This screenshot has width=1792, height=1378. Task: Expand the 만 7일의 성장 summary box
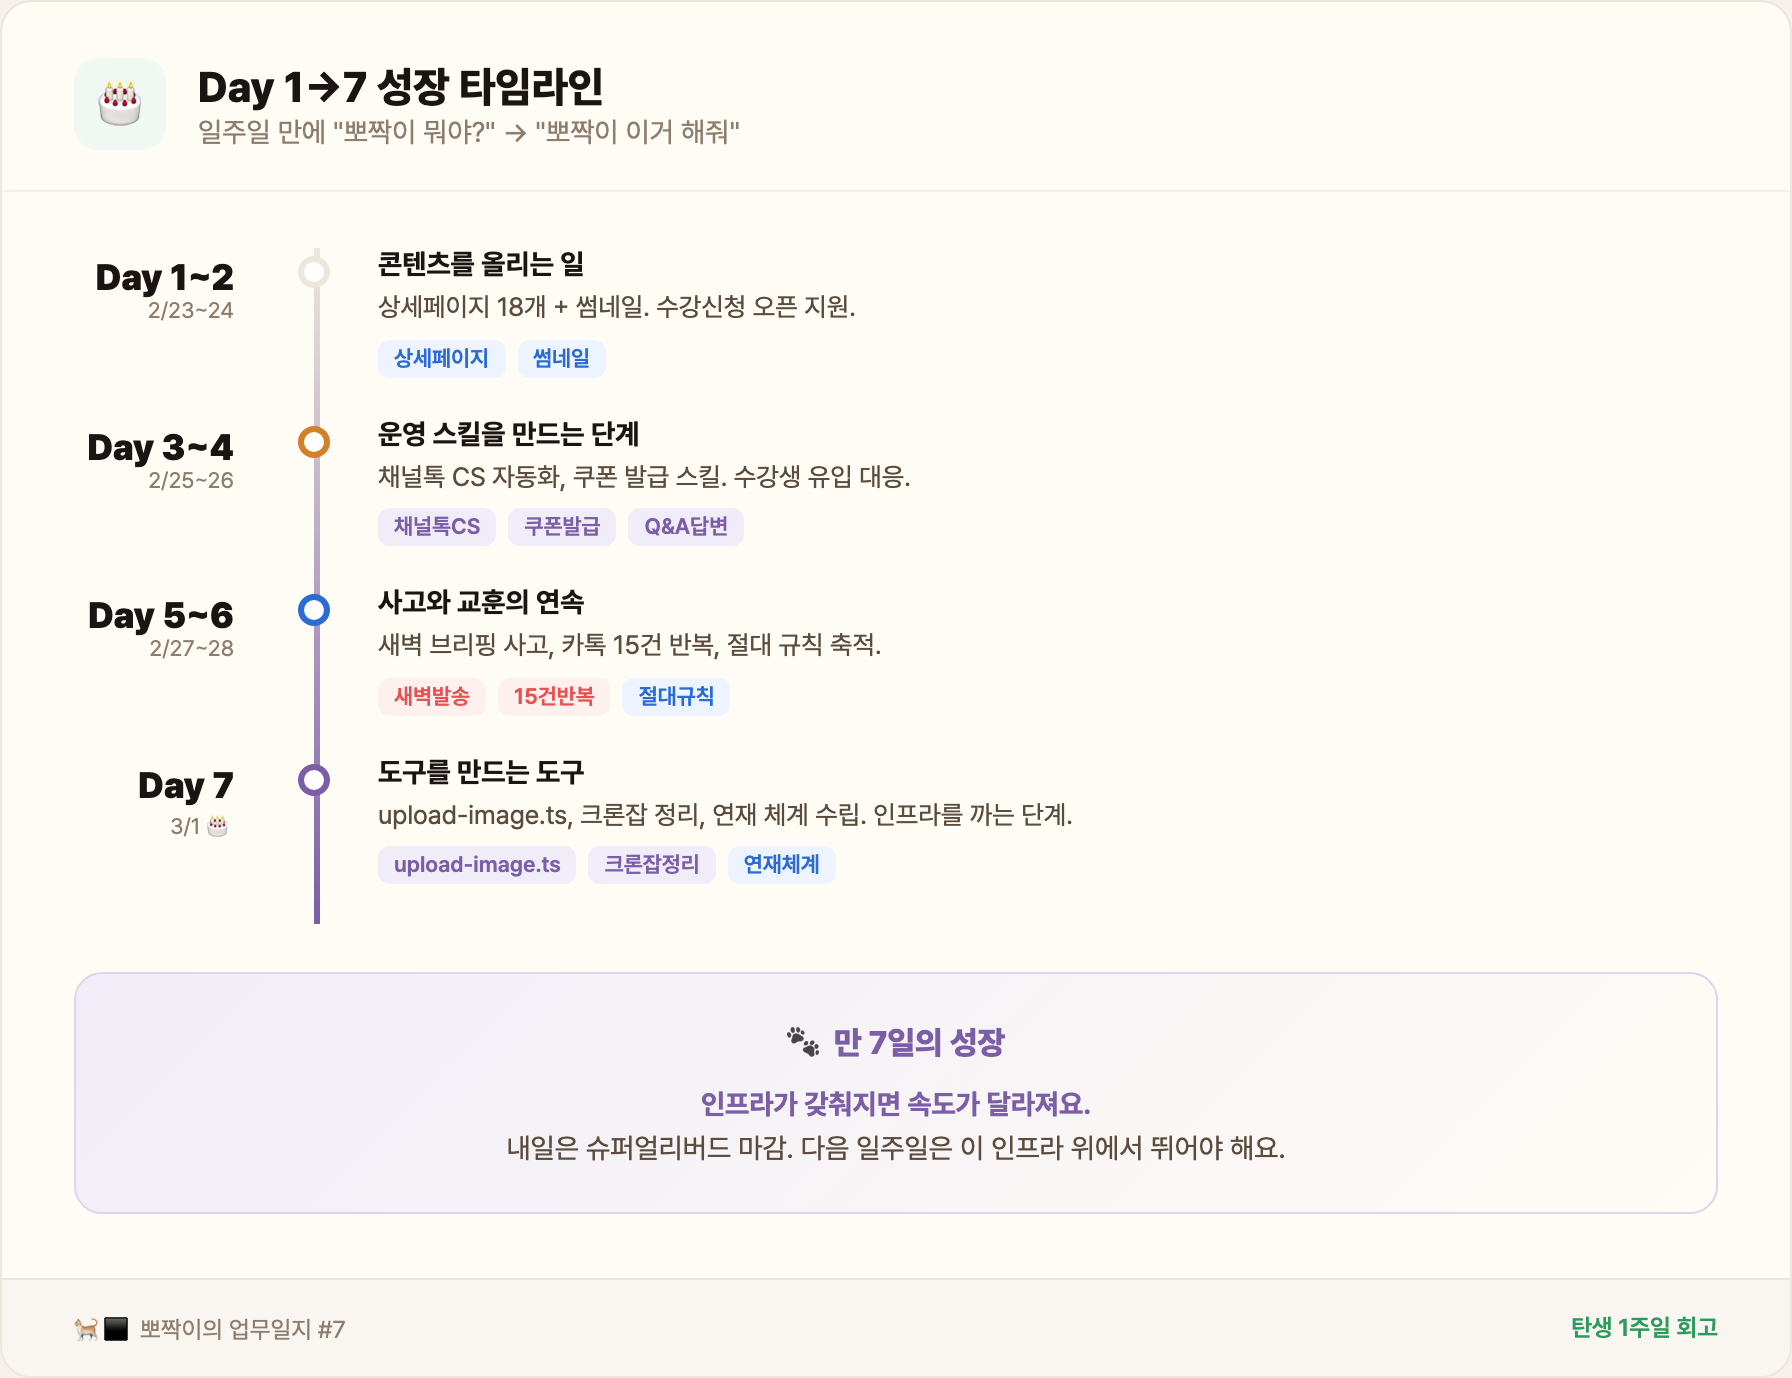click(x=896, y=1095)
